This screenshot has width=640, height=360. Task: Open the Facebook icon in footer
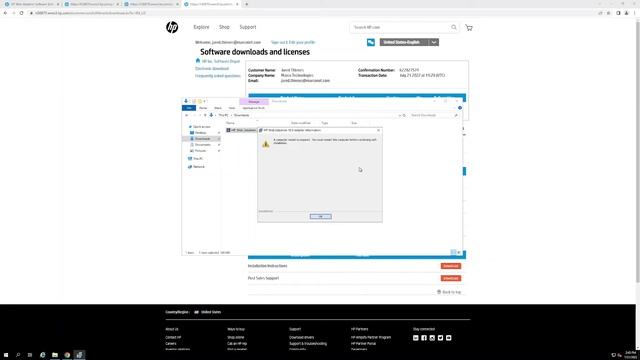[424, 338]
